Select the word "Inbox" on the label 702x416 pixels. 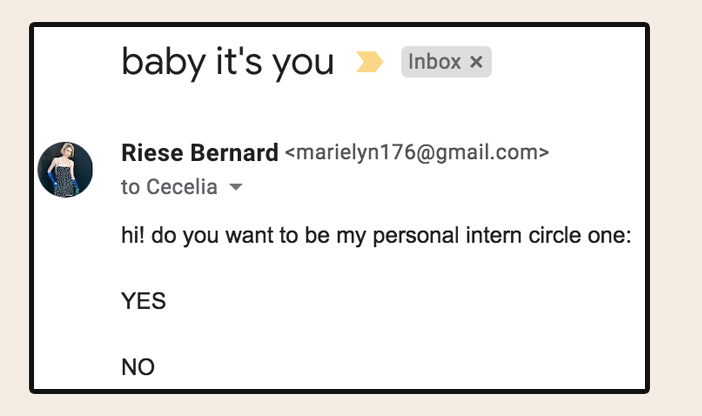pyautogui.click(x=434, y=62)
